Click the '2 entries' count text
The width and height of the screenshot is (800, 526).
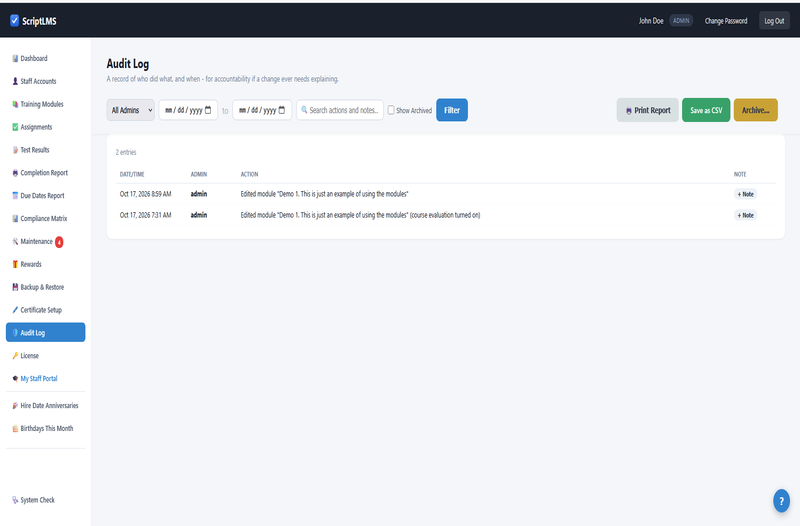point(126,152)
